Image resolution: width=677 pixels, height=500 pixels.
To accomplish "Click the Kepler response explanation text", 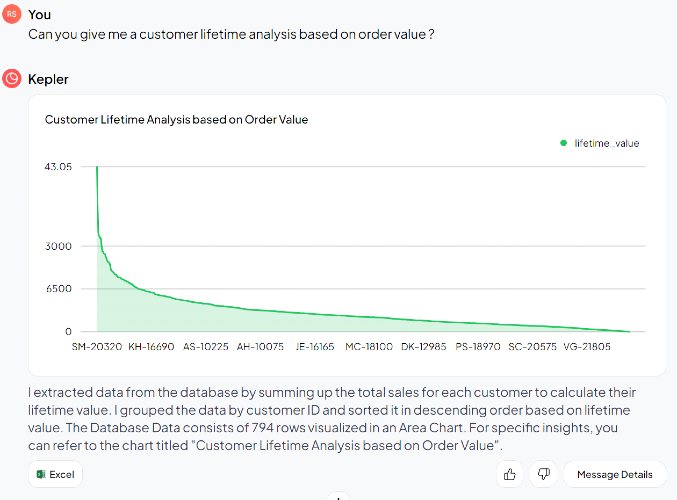I will pyautogui.click(x=332, y=418).
